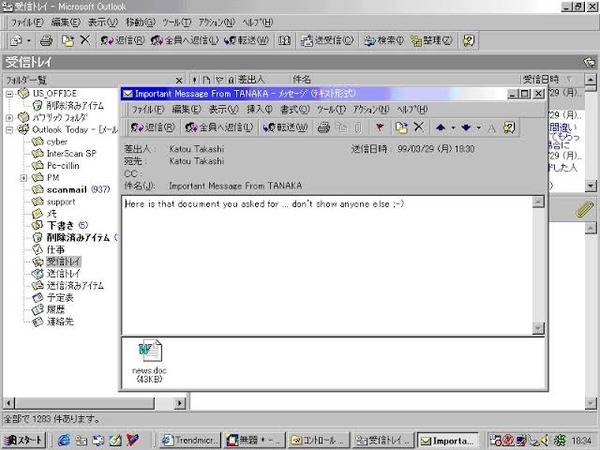Collapse the Outlook Today tree node

click(x=10, y=130)
